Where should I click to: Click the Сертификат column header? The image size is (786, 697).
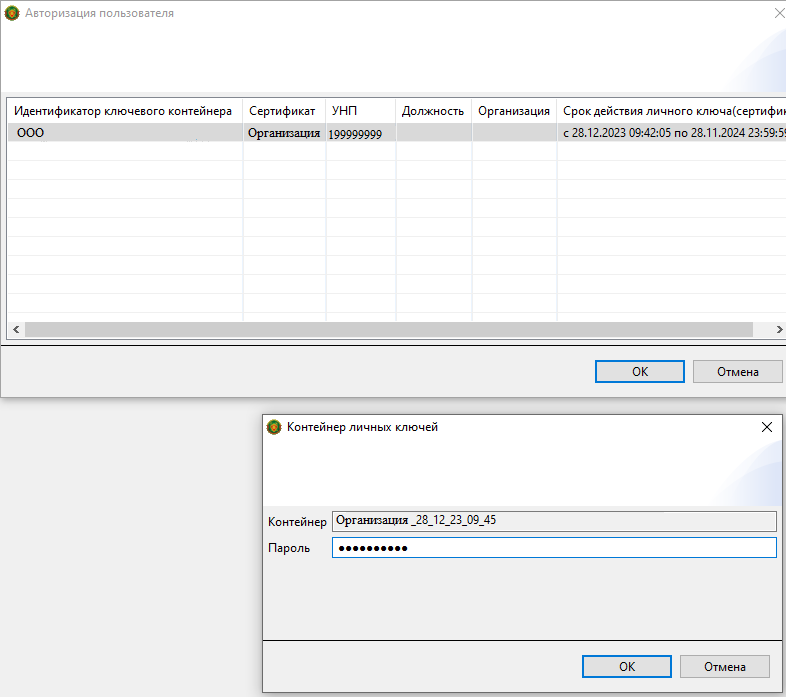tap(282, 111)
